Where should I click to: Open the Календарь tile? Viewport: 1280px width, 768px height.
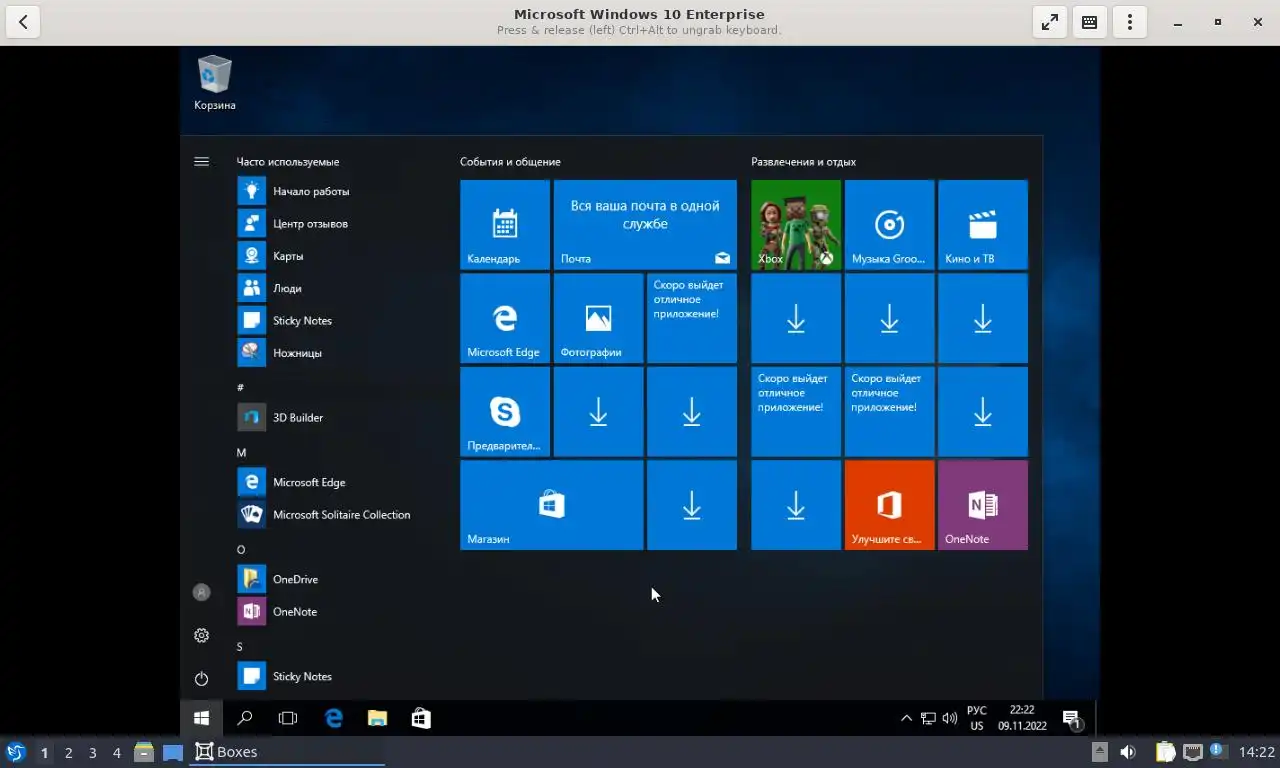(x=505, y=225)
